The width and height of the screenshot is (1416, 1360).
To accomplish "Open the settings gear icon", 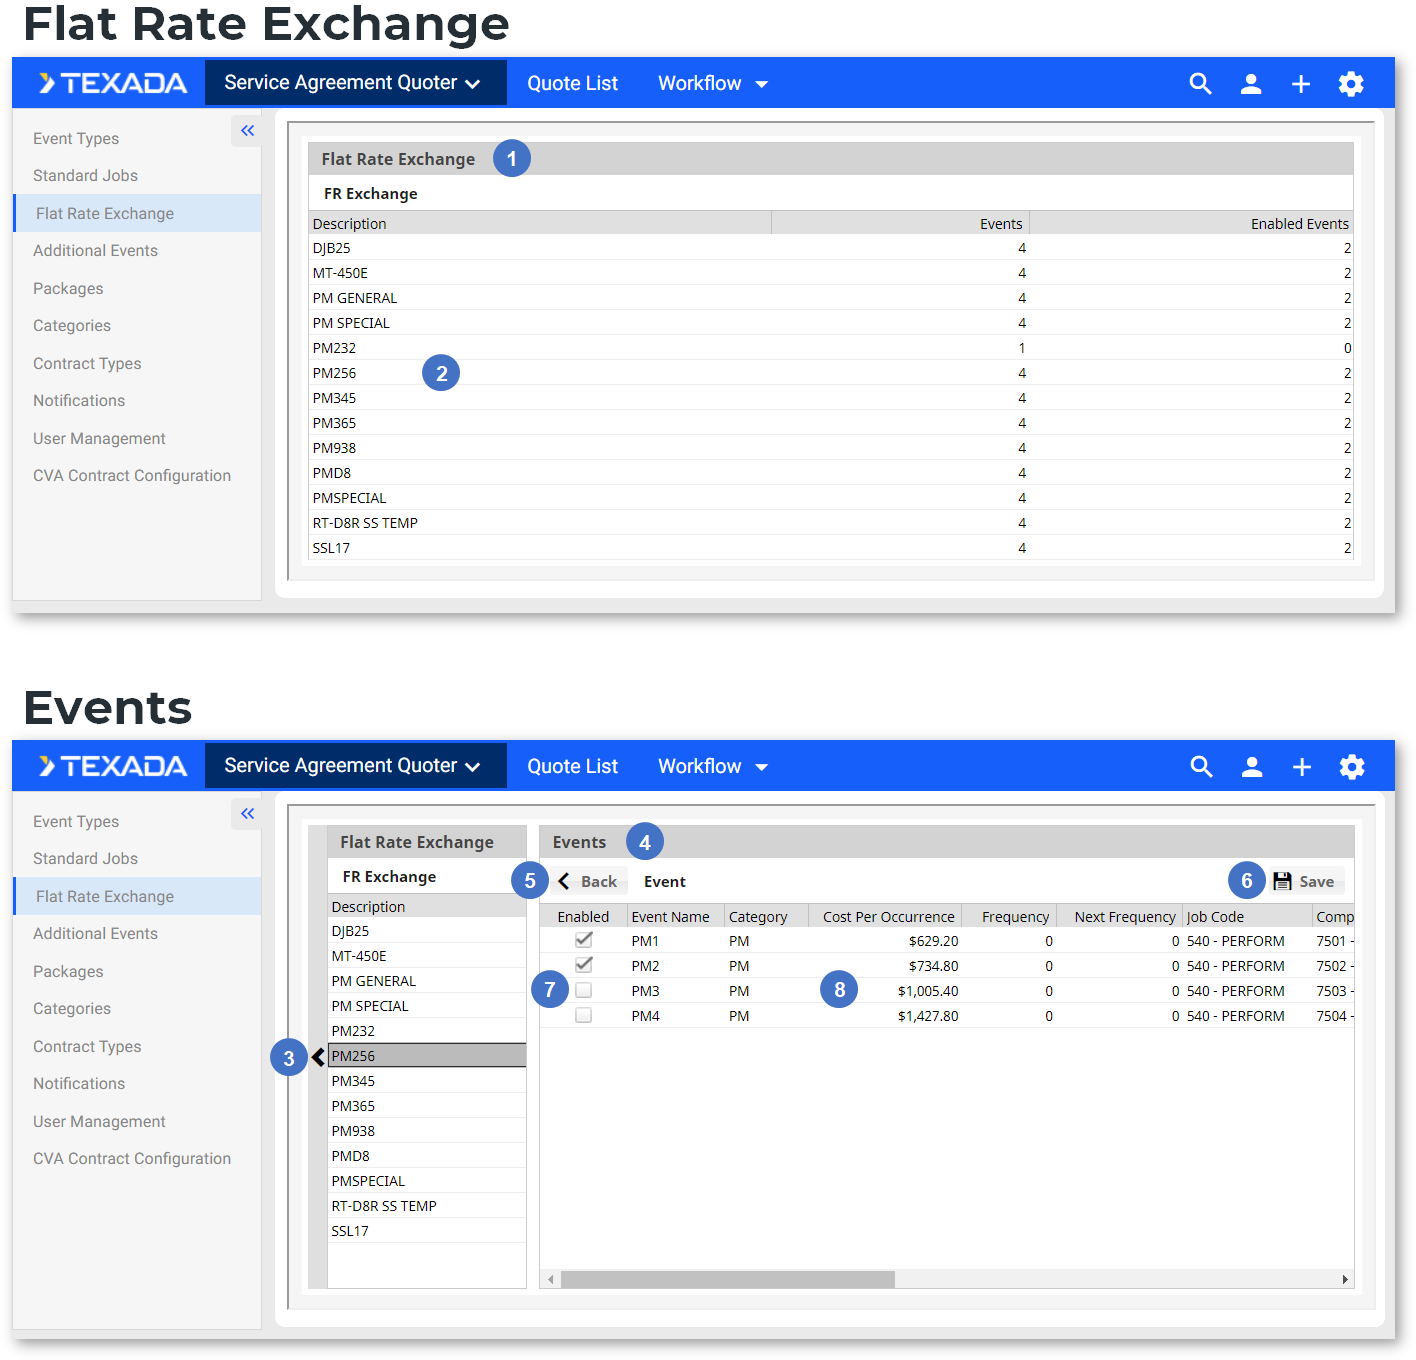I will pyautogui.click(x=1351, y=83).
